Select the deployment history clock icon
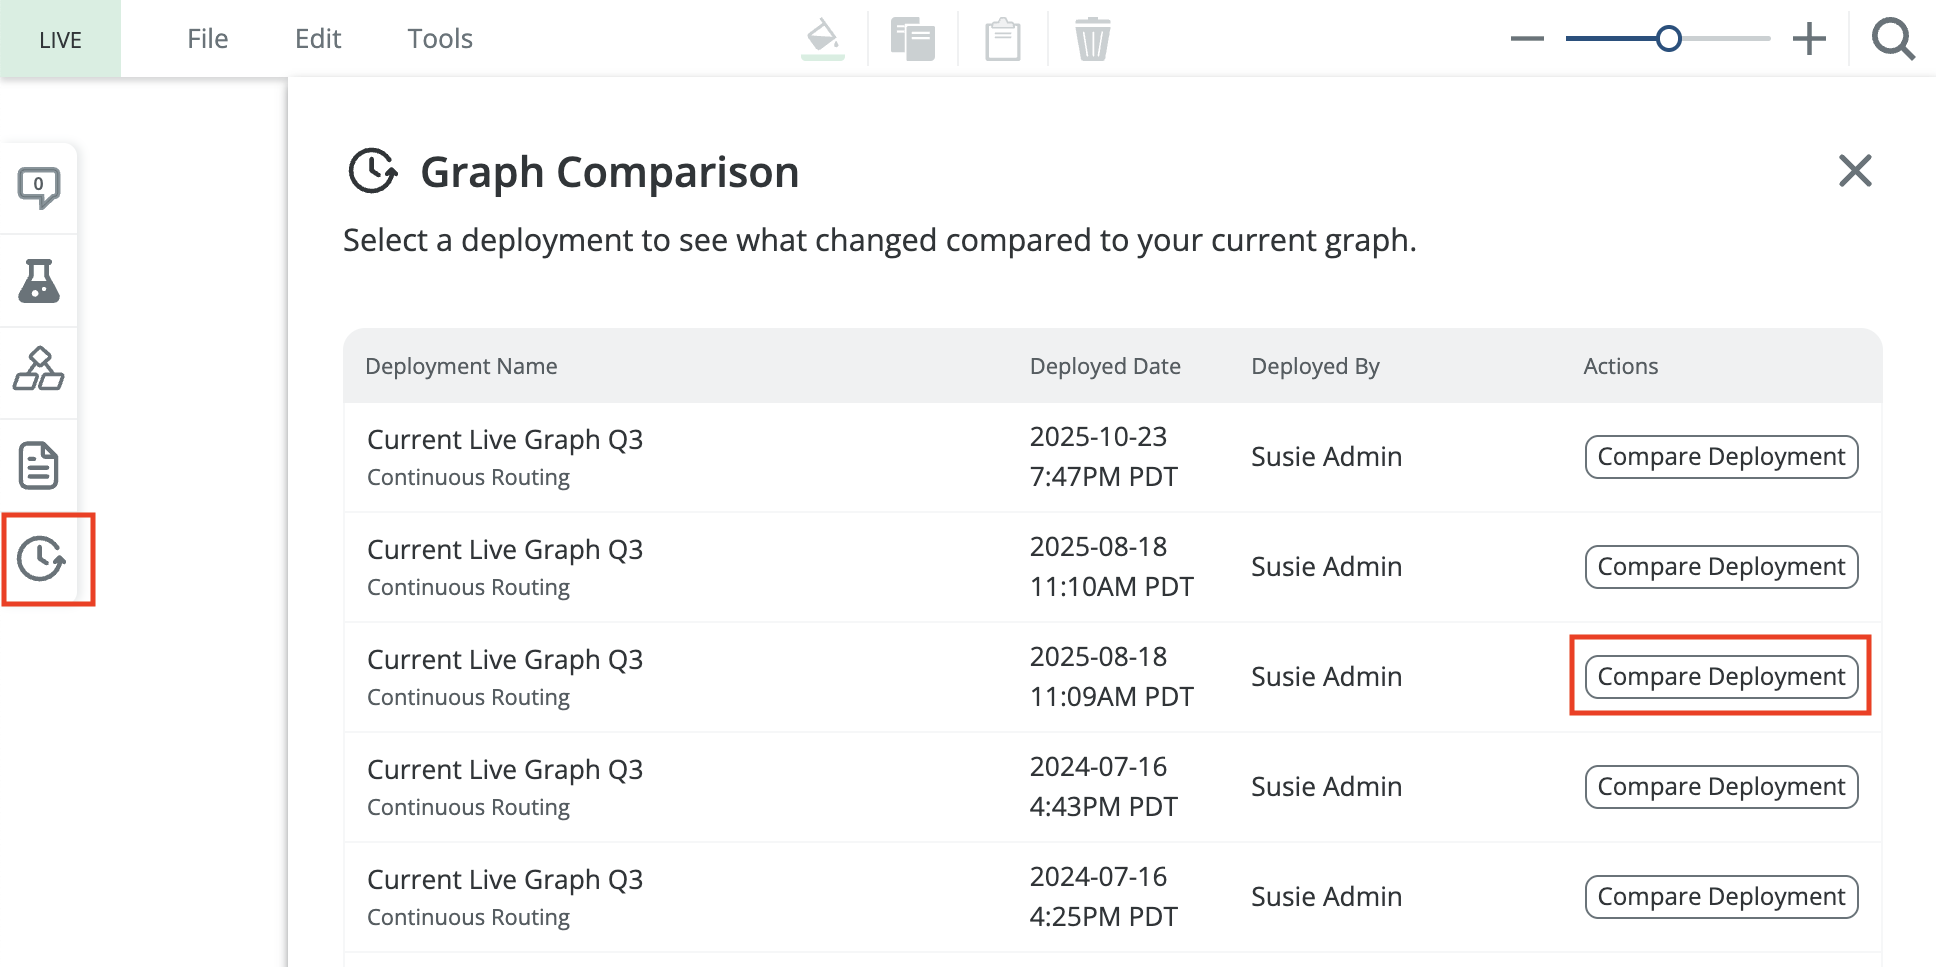 point(42,558)
